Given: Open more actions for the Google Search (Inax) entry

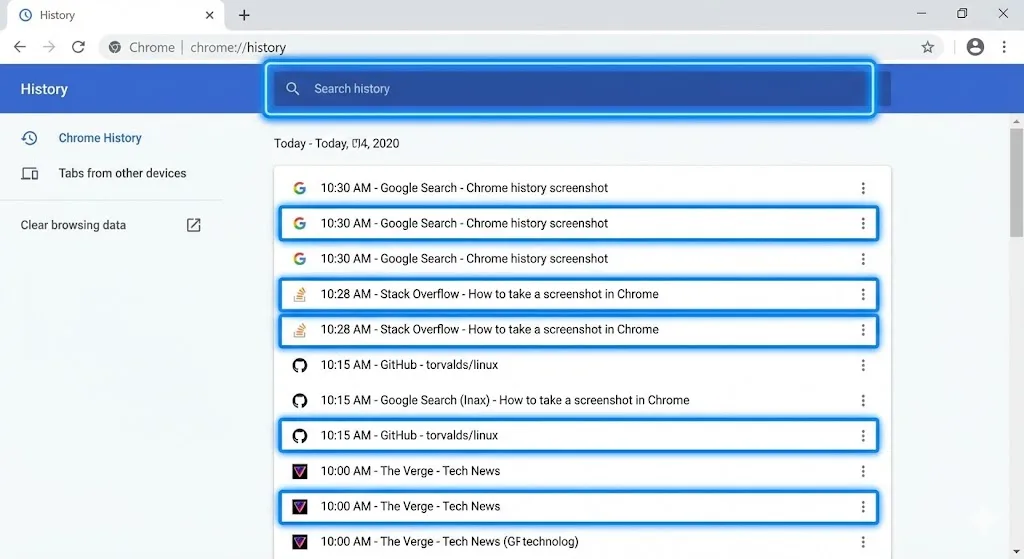Looking at the screenshot, I should (863, 400).
